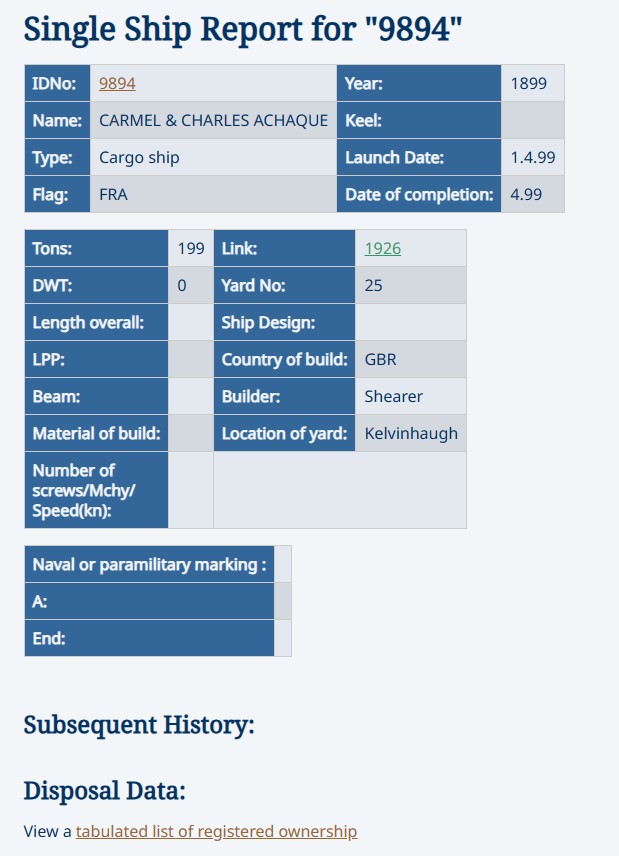Select the ship name CARMEL & CHARLES ACHAQUE

(x=213, y=120)
